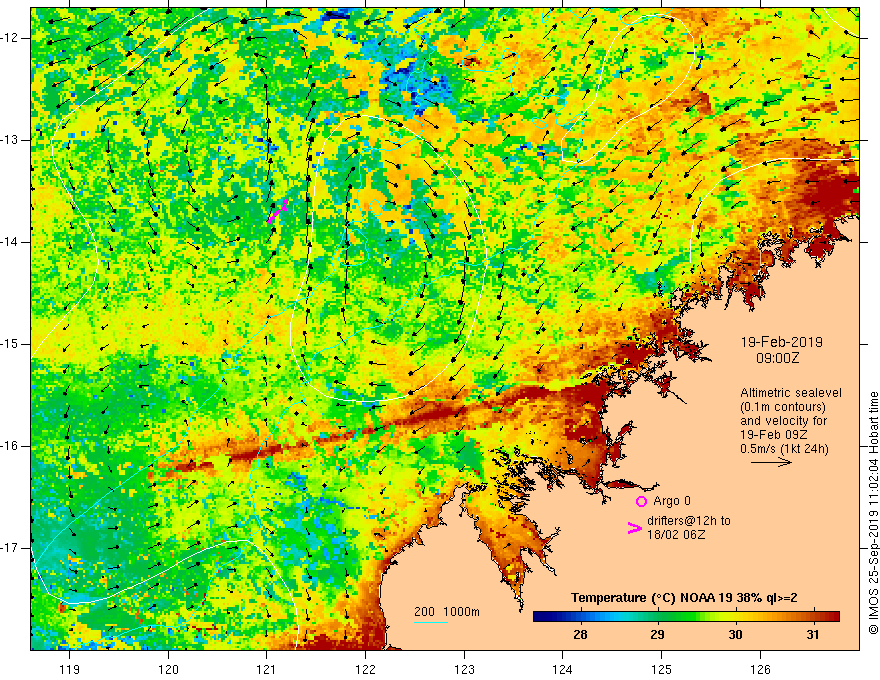The image size is (880, 680).
Task: Click latitude axis label -17
Action: pos(11,548)
